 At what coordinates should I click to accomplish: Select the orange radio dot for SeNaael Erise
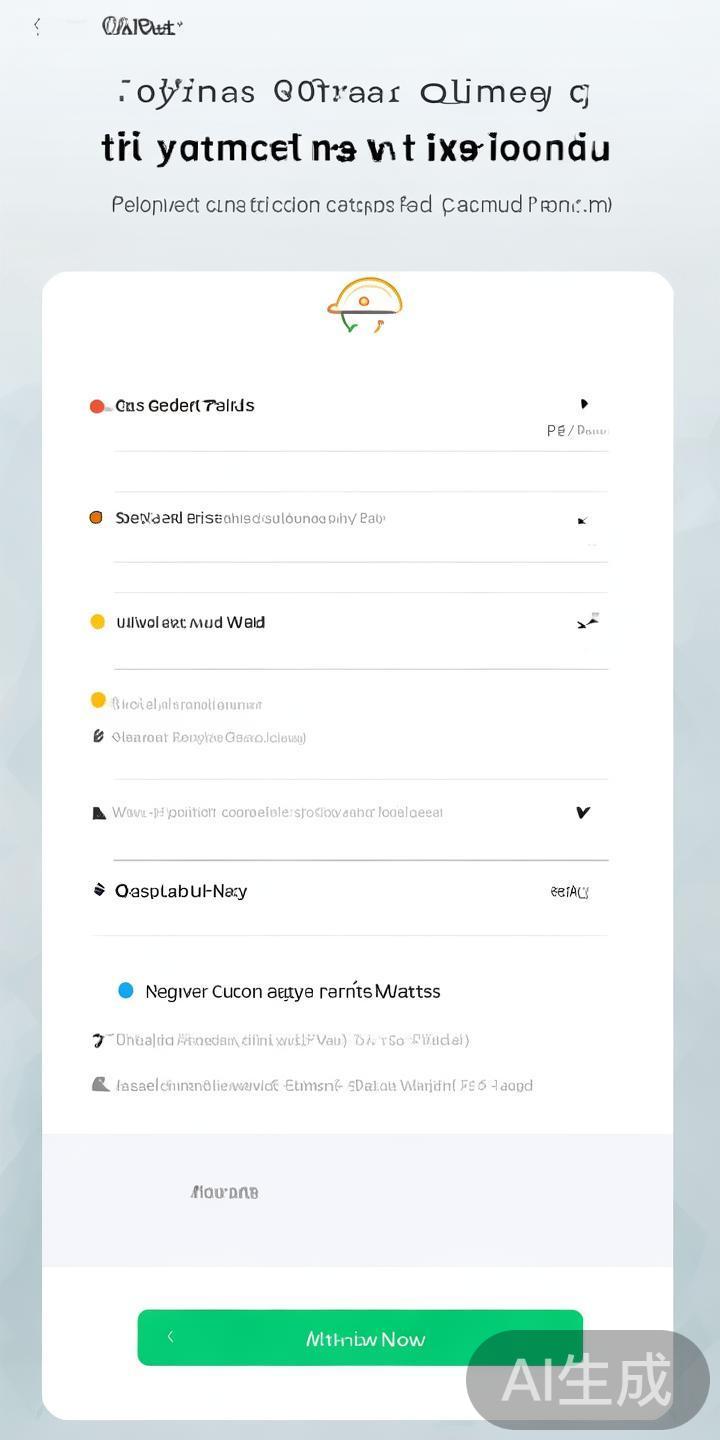tap(96, 518)
